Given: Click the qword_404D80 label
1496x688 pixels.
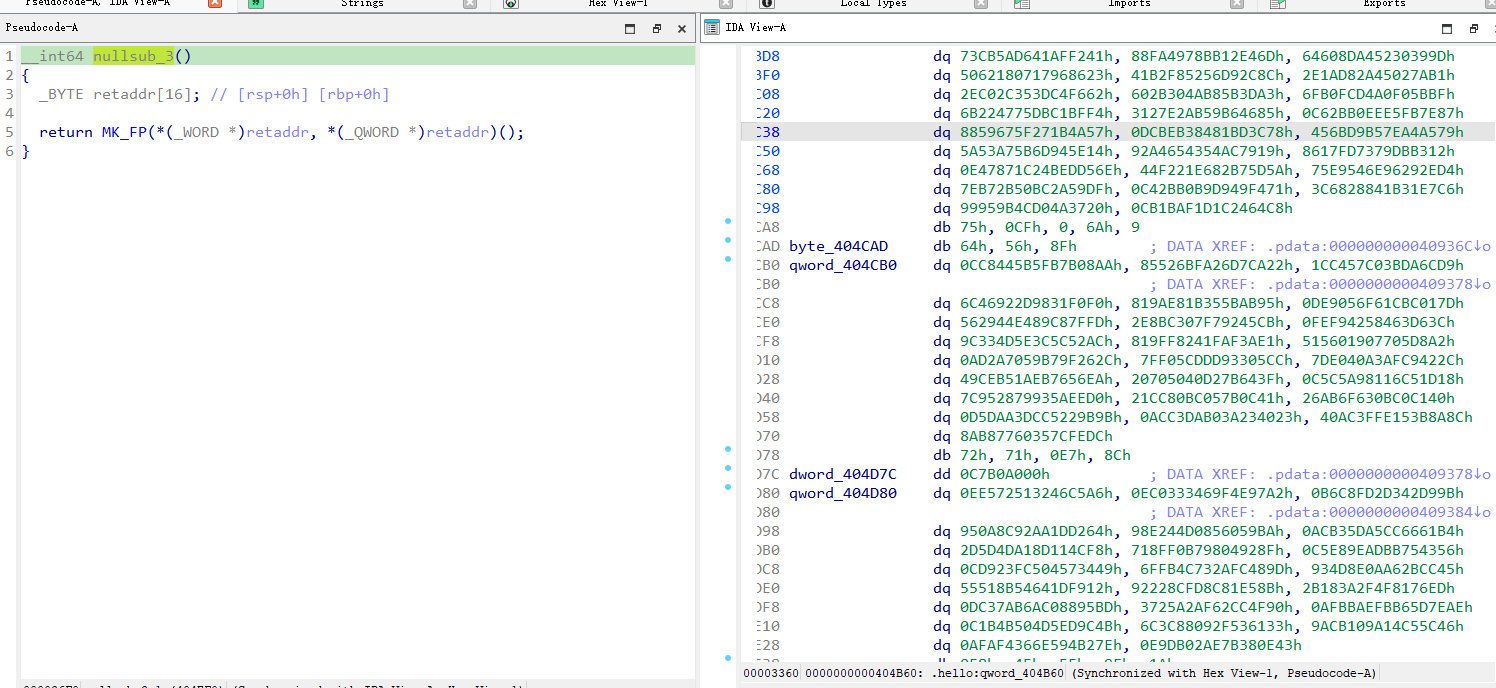Looking at the screenshot, I should 843,493.
